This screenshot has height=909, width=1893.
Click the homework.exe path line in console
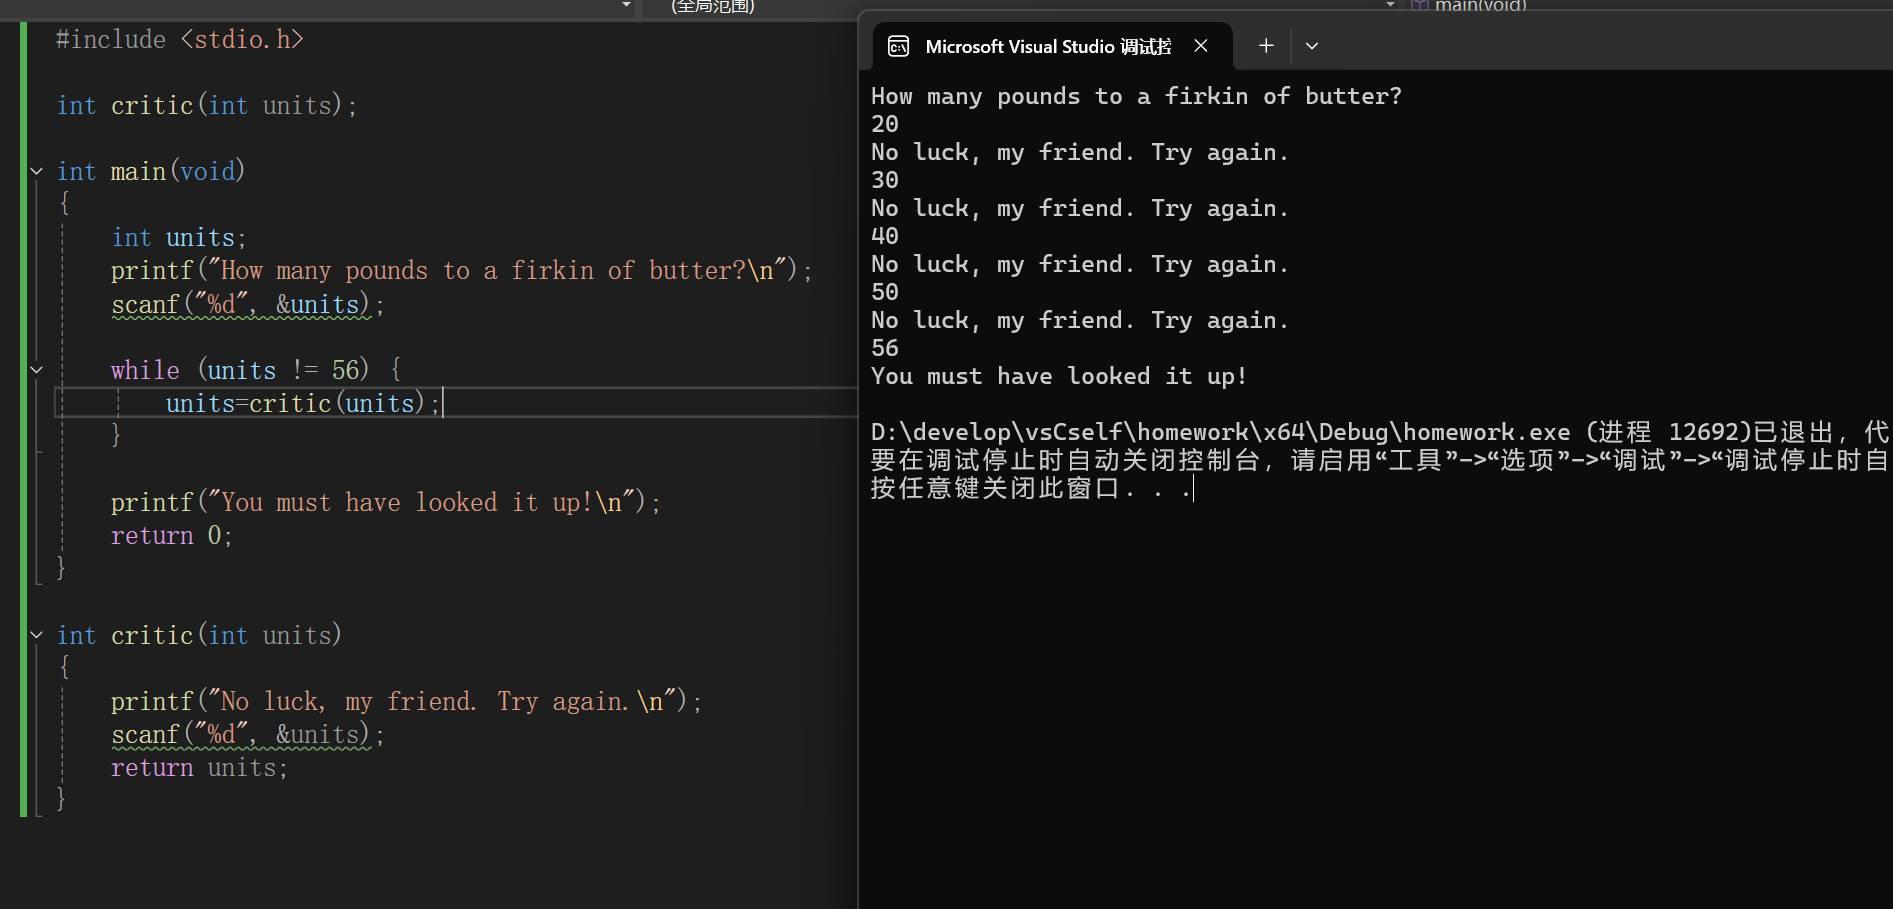pos(1381,432)
